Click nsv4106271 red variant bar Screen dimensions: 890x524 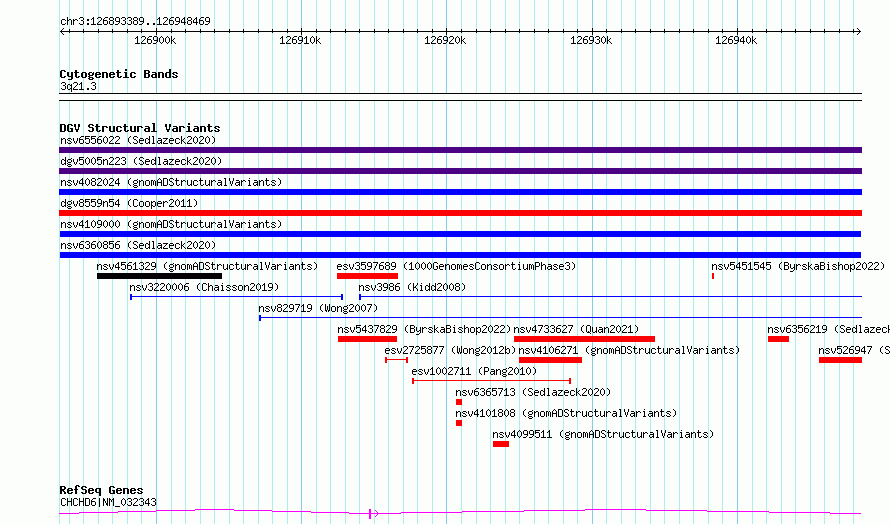pos(551,360)
